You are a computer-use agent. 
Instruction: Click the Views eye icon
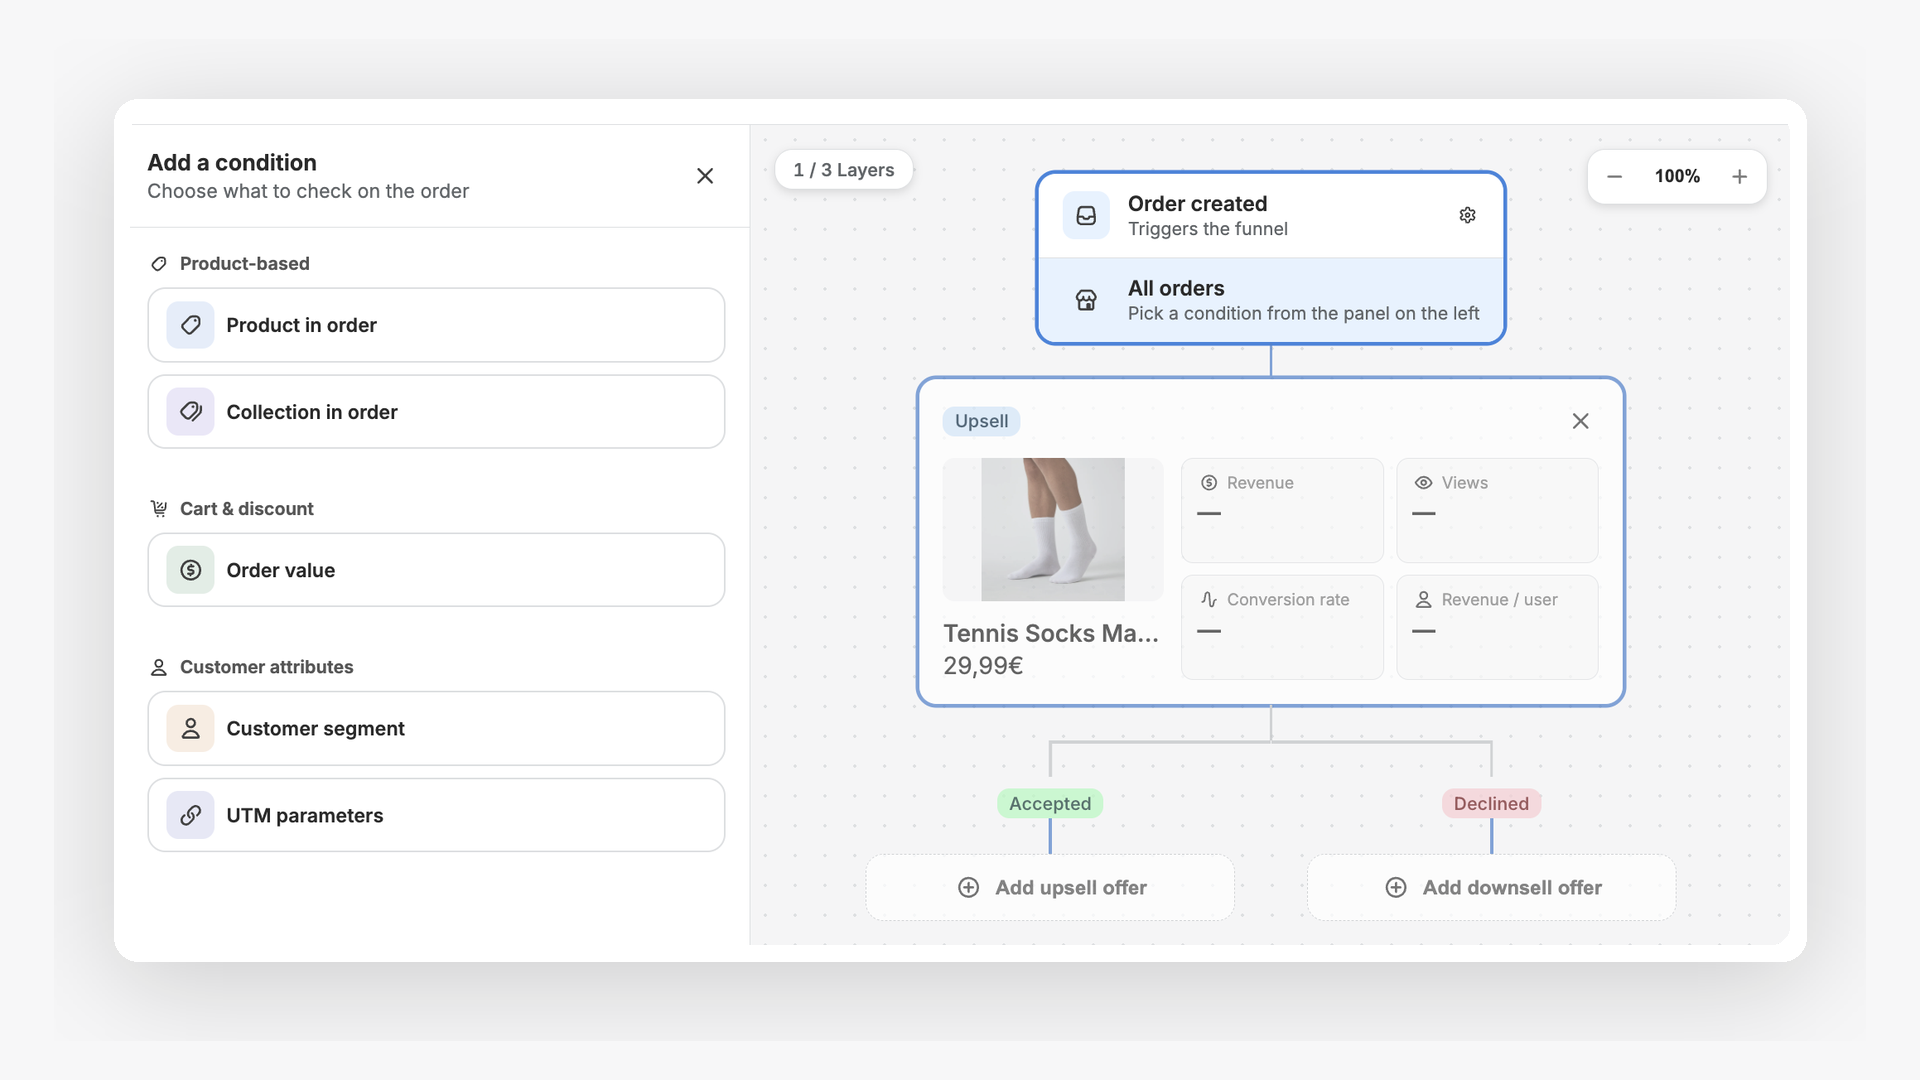pos(1423,483)
